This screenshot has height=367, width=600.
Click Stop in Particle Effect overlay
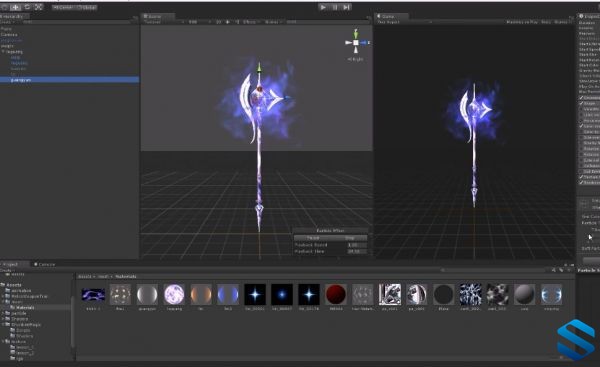coord(349,238)
